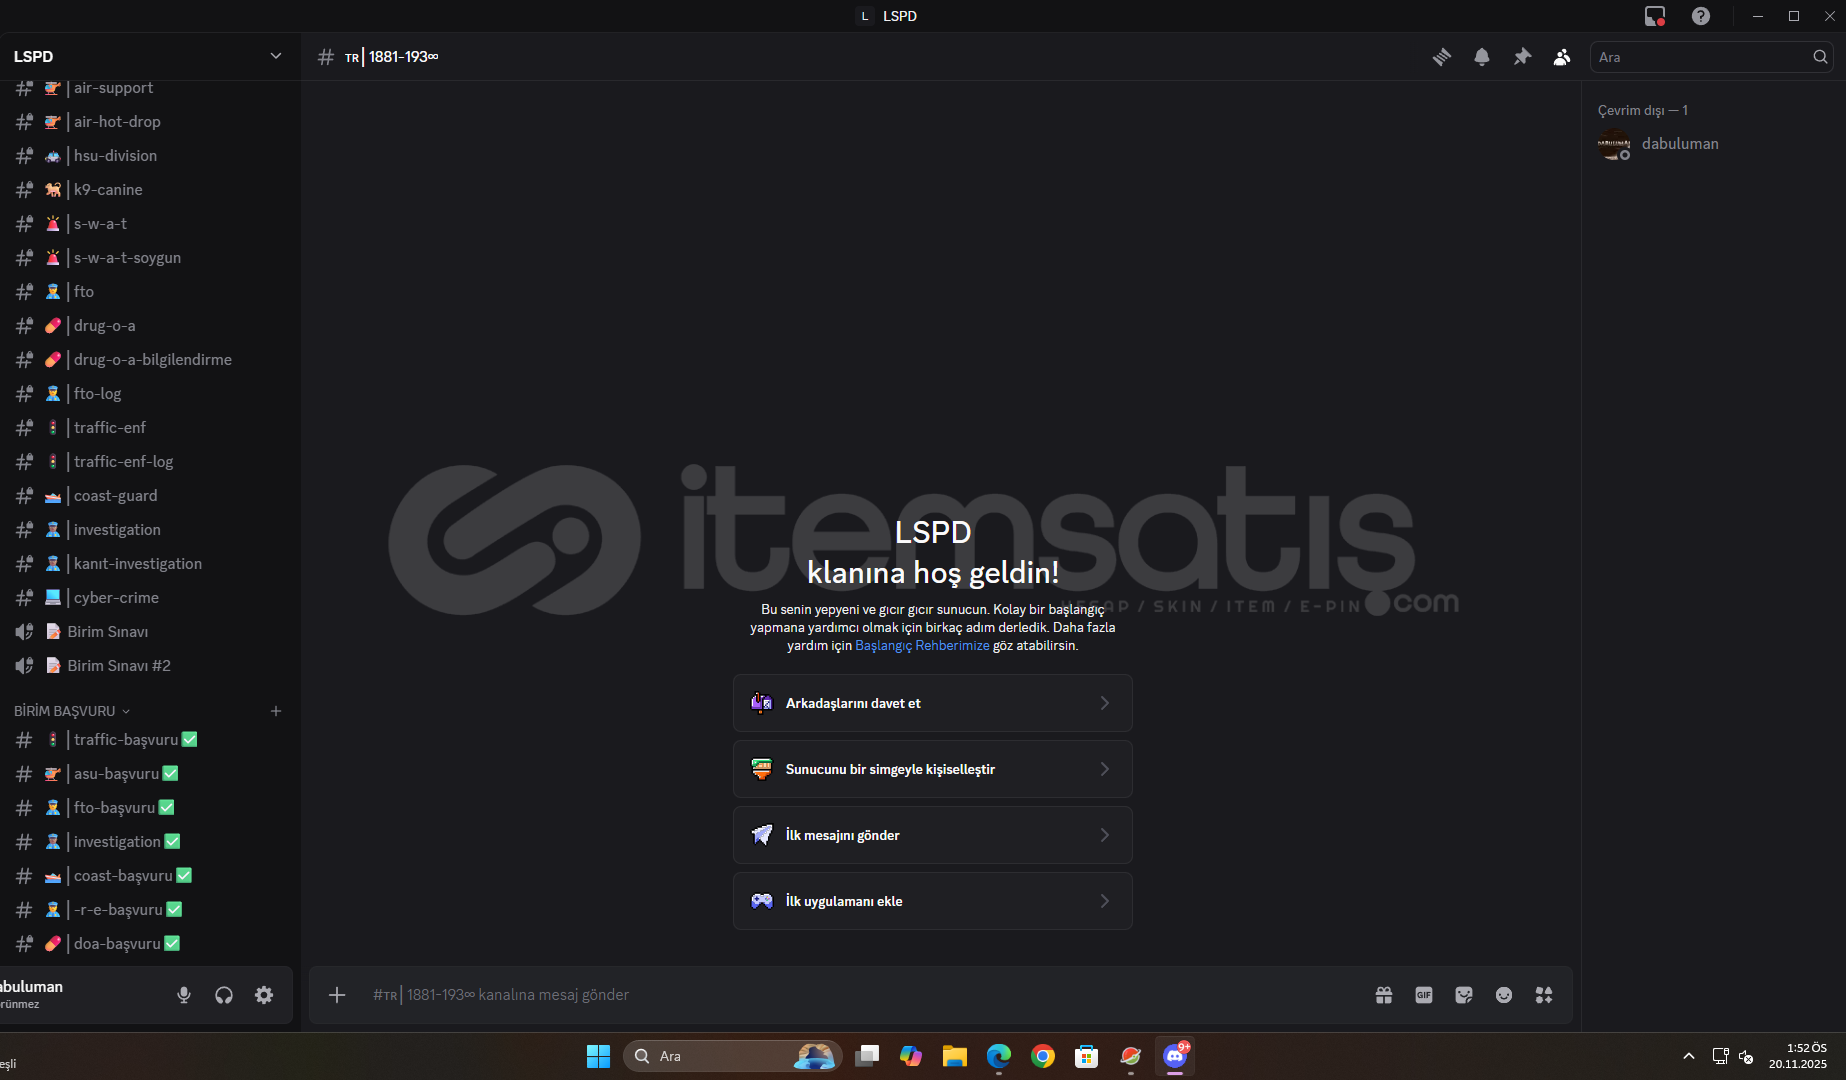Screen dimensions: 1846x1080
Task: Open the cyber-crime channel
Action: [150, 598]
